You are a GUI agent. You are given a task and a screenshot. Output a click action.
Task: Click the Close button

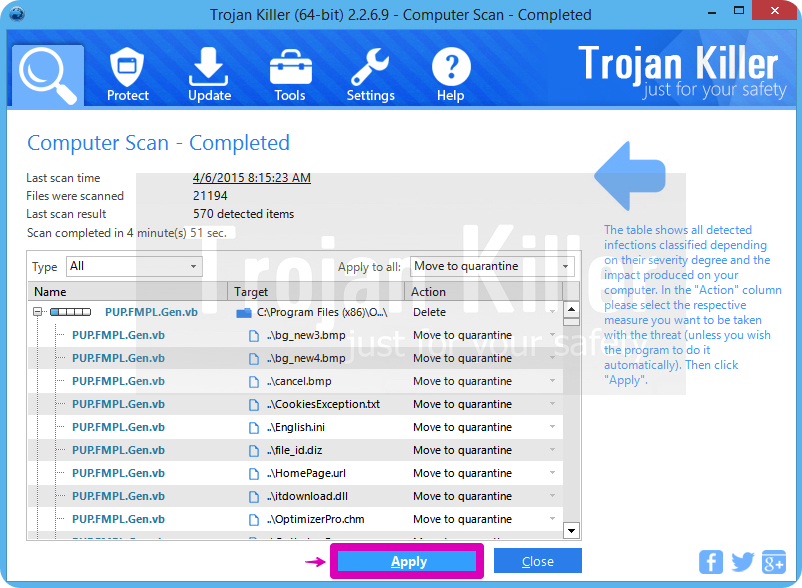(x=537, y=561)
